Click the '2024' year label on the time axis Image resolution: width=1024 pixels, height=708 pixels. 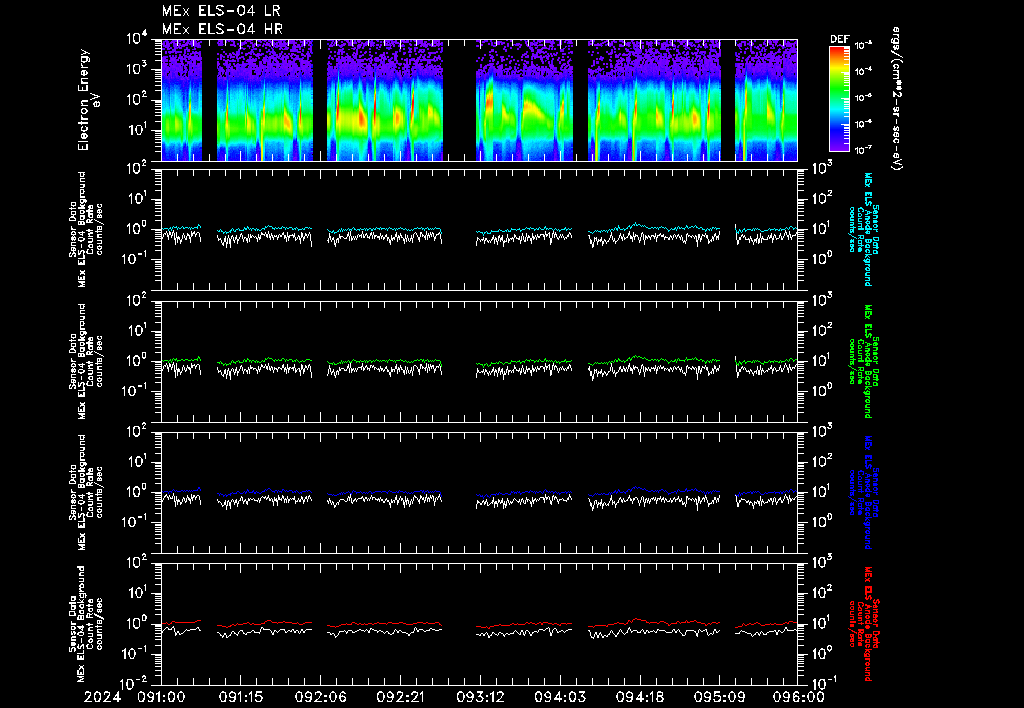click(103, 697)
